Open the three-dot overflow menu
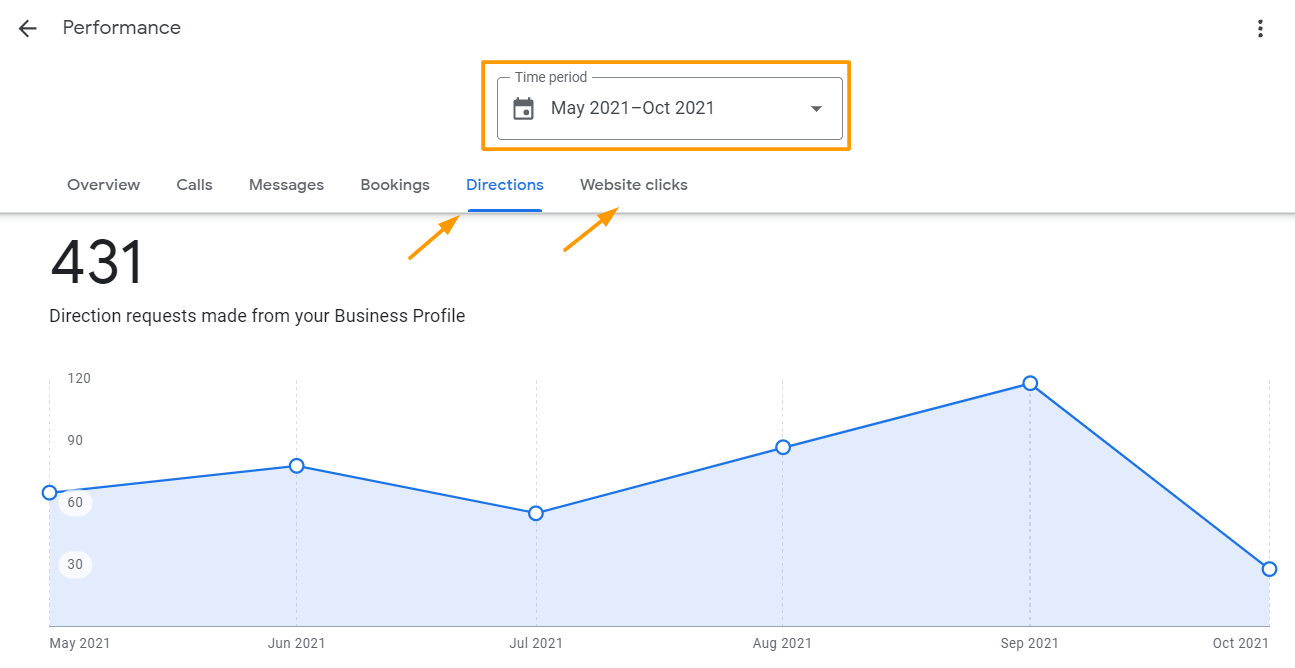 pos(1260,28)
